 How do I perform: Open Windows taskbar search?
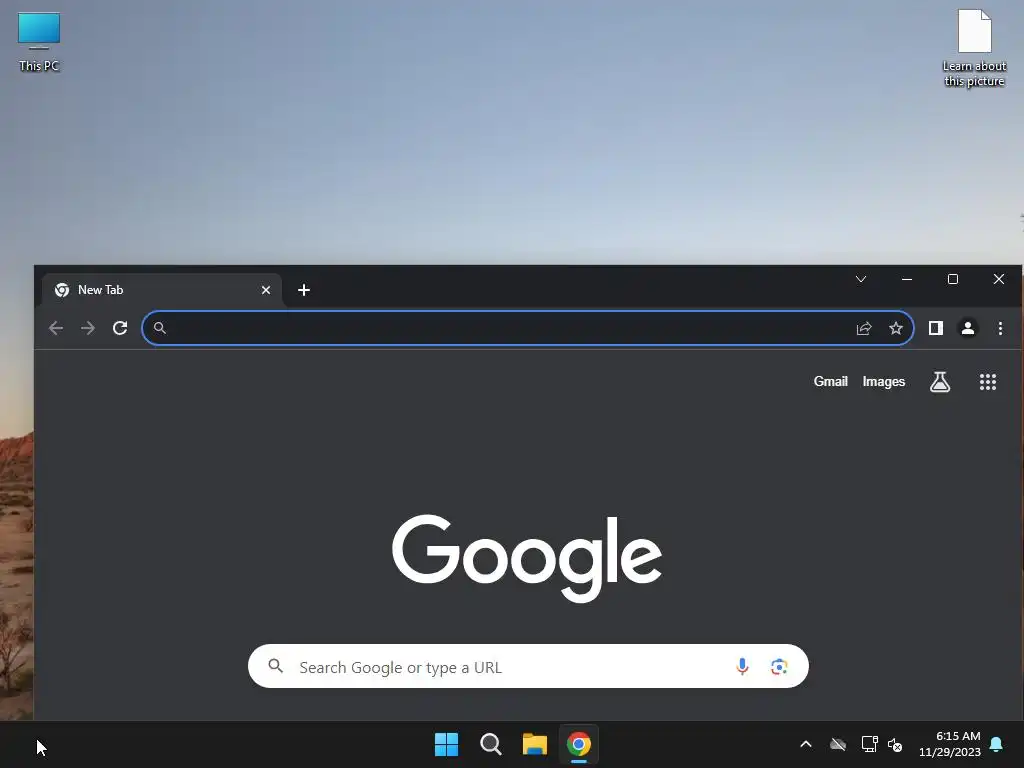[490, 744]
